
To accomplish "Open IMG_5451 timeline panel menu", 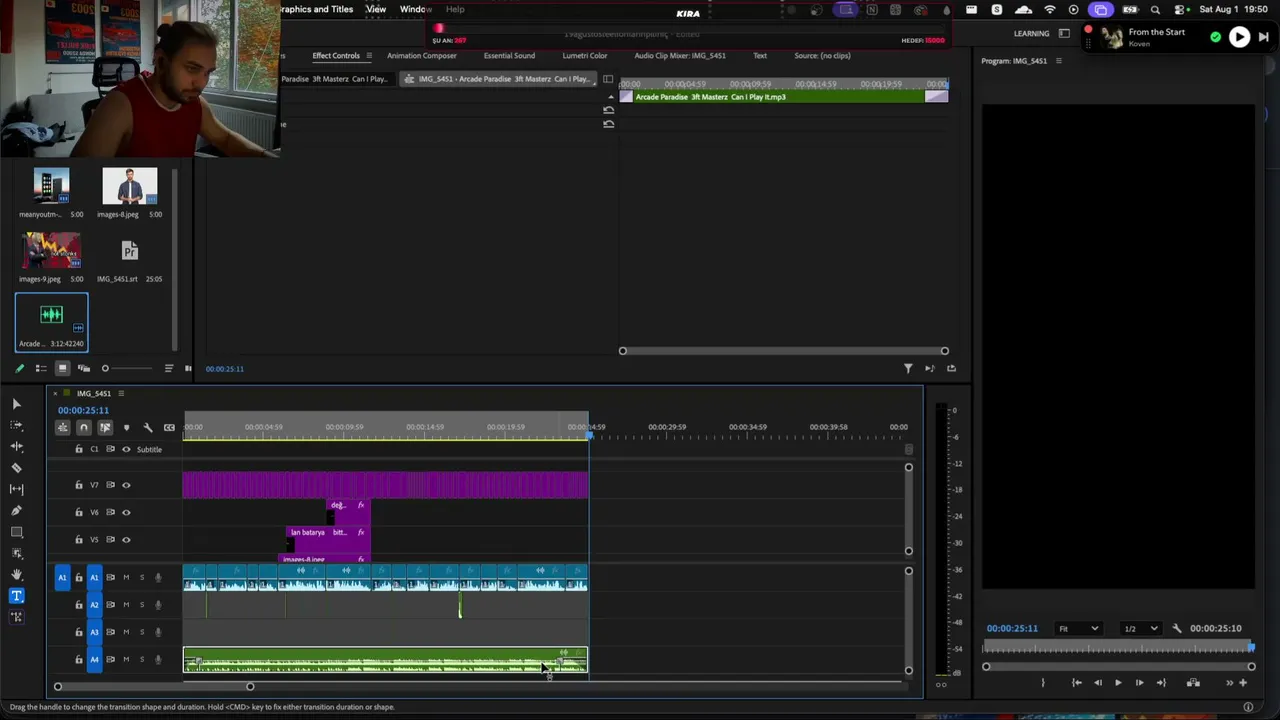I will coord(121,394).
